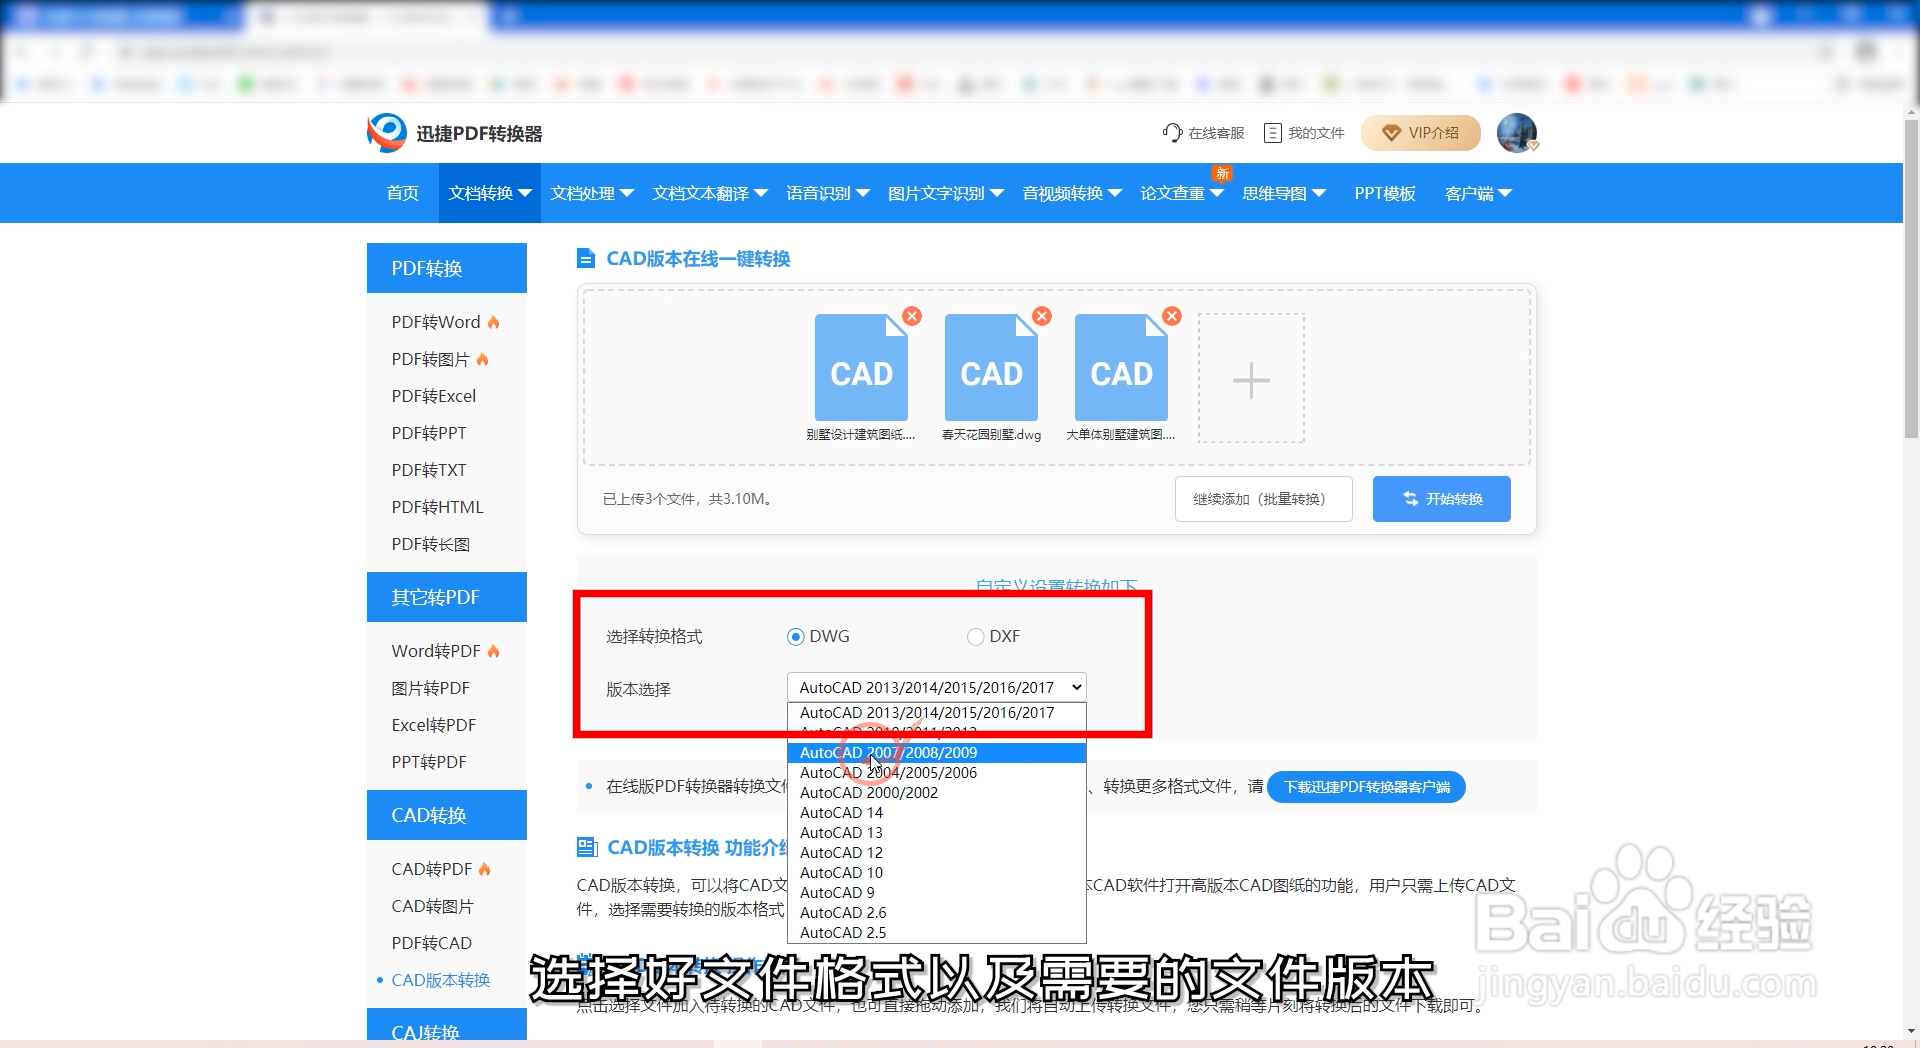Select the DXF format radio button

(975, 637)
